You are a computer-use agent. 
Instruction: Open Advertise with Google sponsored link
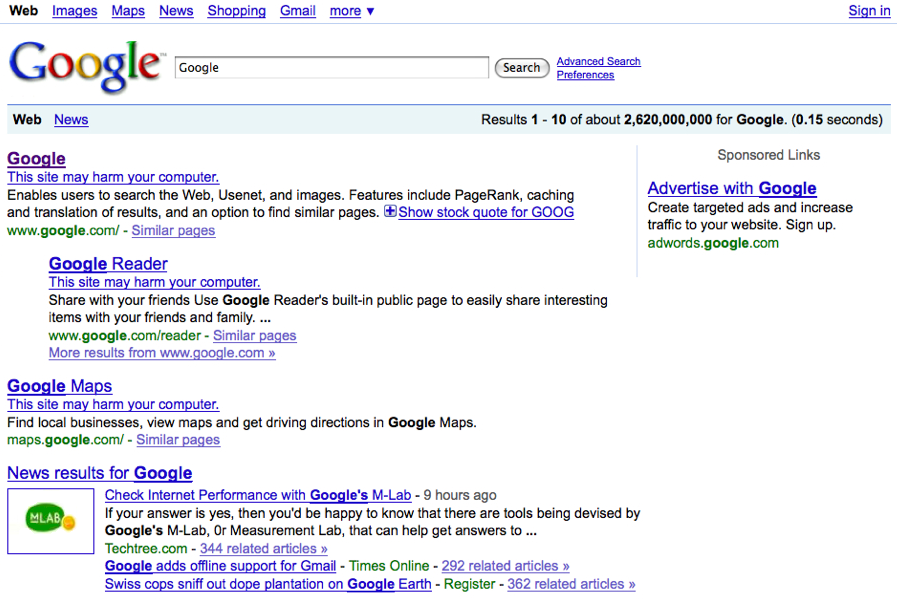point(732,188)
